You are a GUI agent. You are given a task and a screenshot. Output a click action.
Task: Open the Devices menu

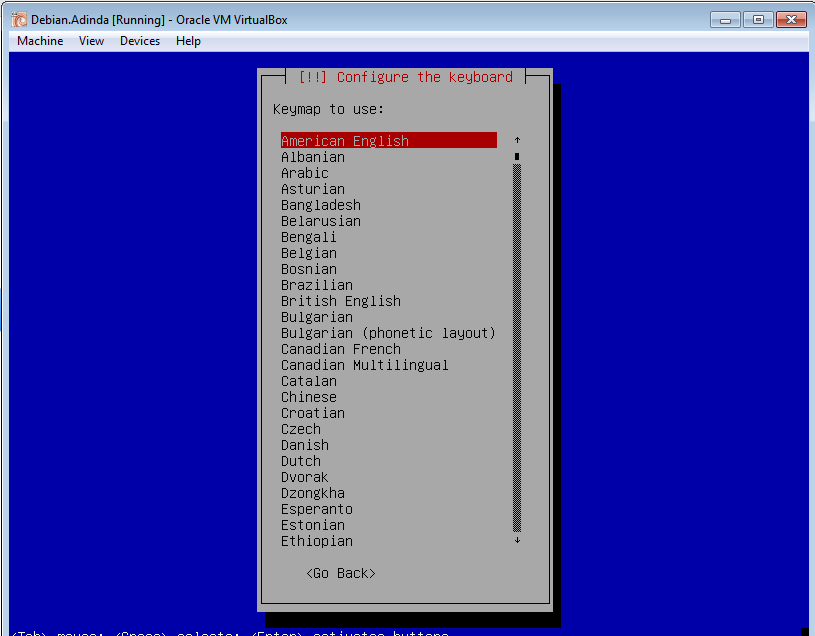[140, 41]
